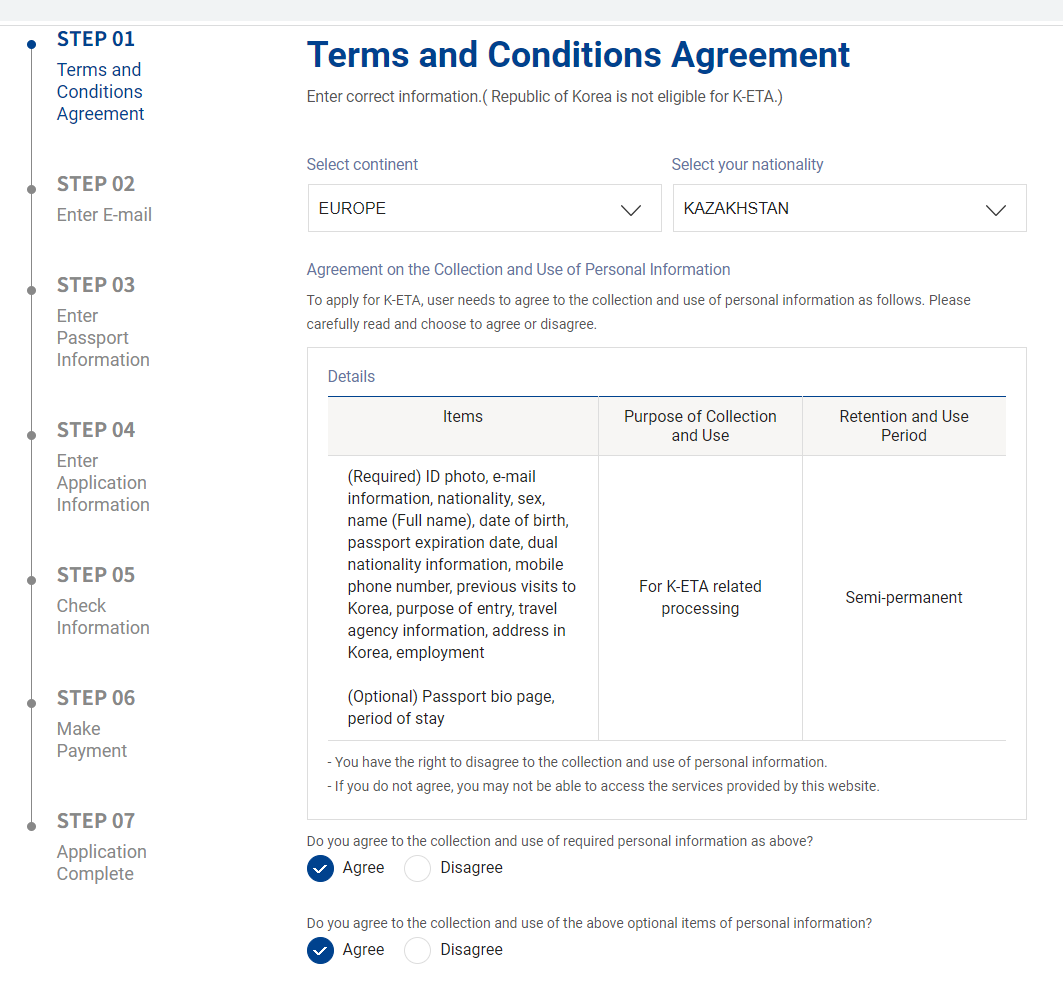
Task: Click the chevron arrow in the nationality dropdown
Action: tap(995, 210)
